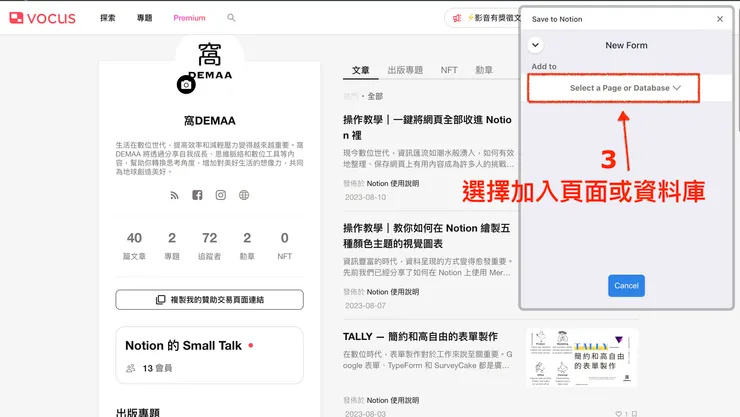The height and width of the screenshot is (417, 740).
Task: Click the 13 會員 members count
Action: pos(157,368)
